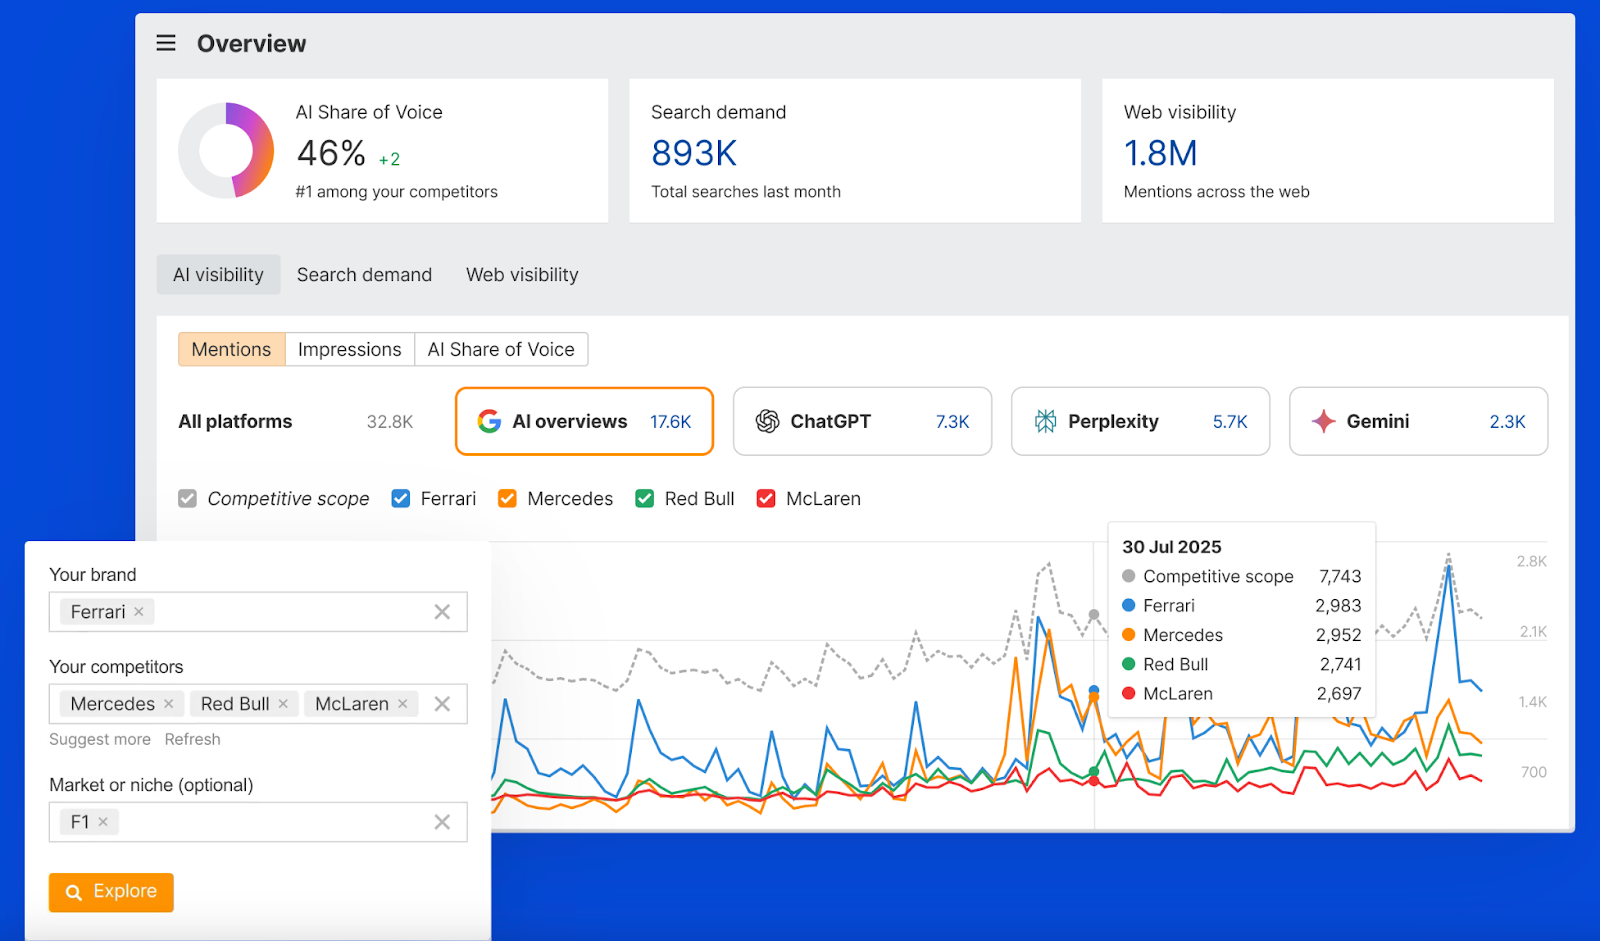Remove Mercedes from competitors

pyautogui.click(x=169, y=704)
